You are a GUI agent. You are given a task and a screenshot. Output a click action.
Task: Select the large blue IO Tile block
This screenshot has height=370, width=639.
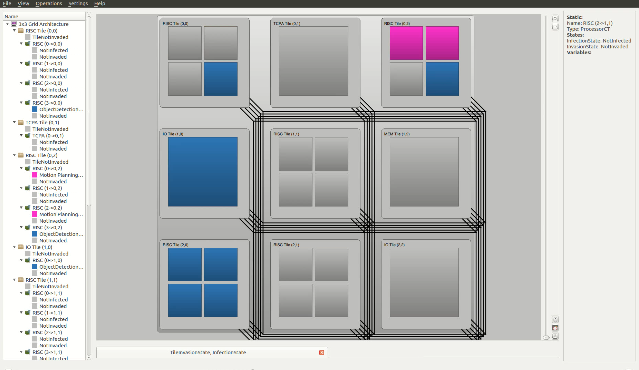tap(203, 172)
